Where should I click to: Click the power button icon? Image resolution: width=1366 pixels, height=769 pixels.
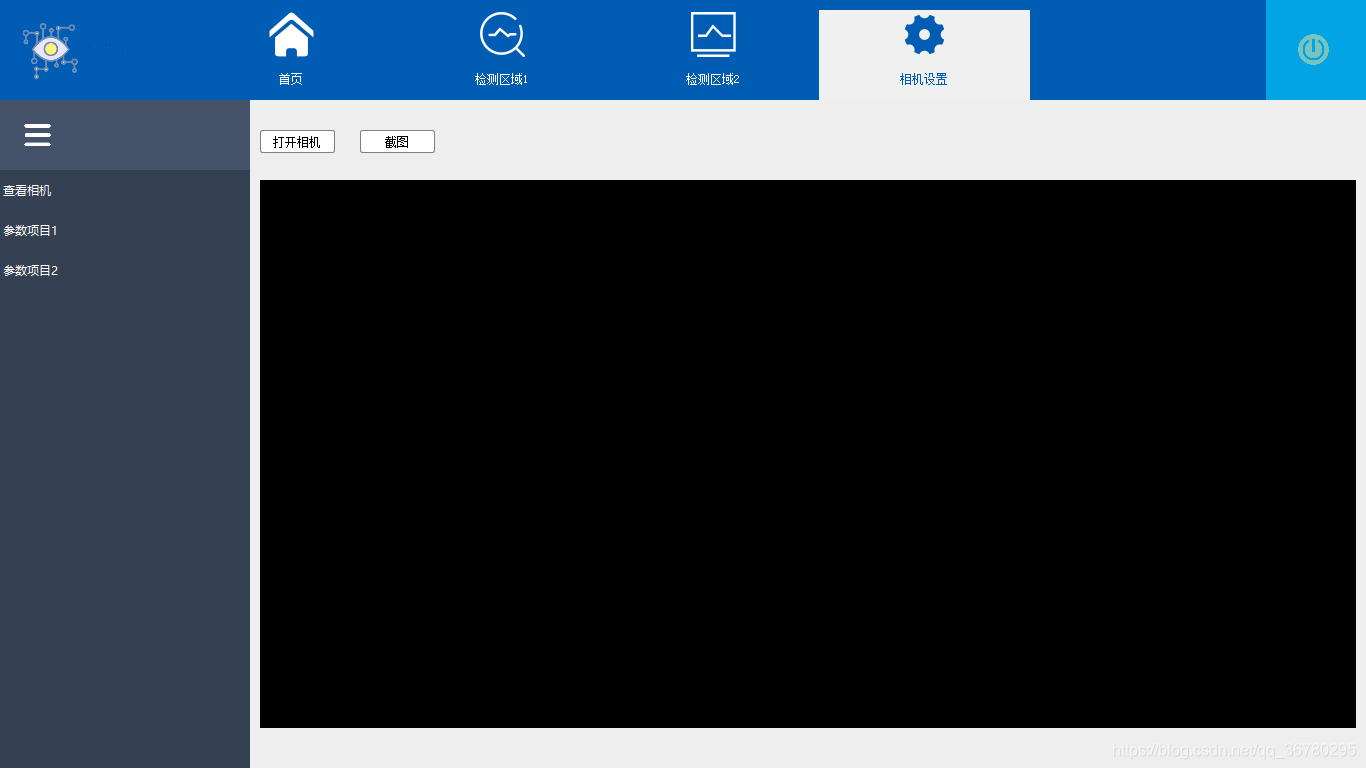(x=1313, y=50)
